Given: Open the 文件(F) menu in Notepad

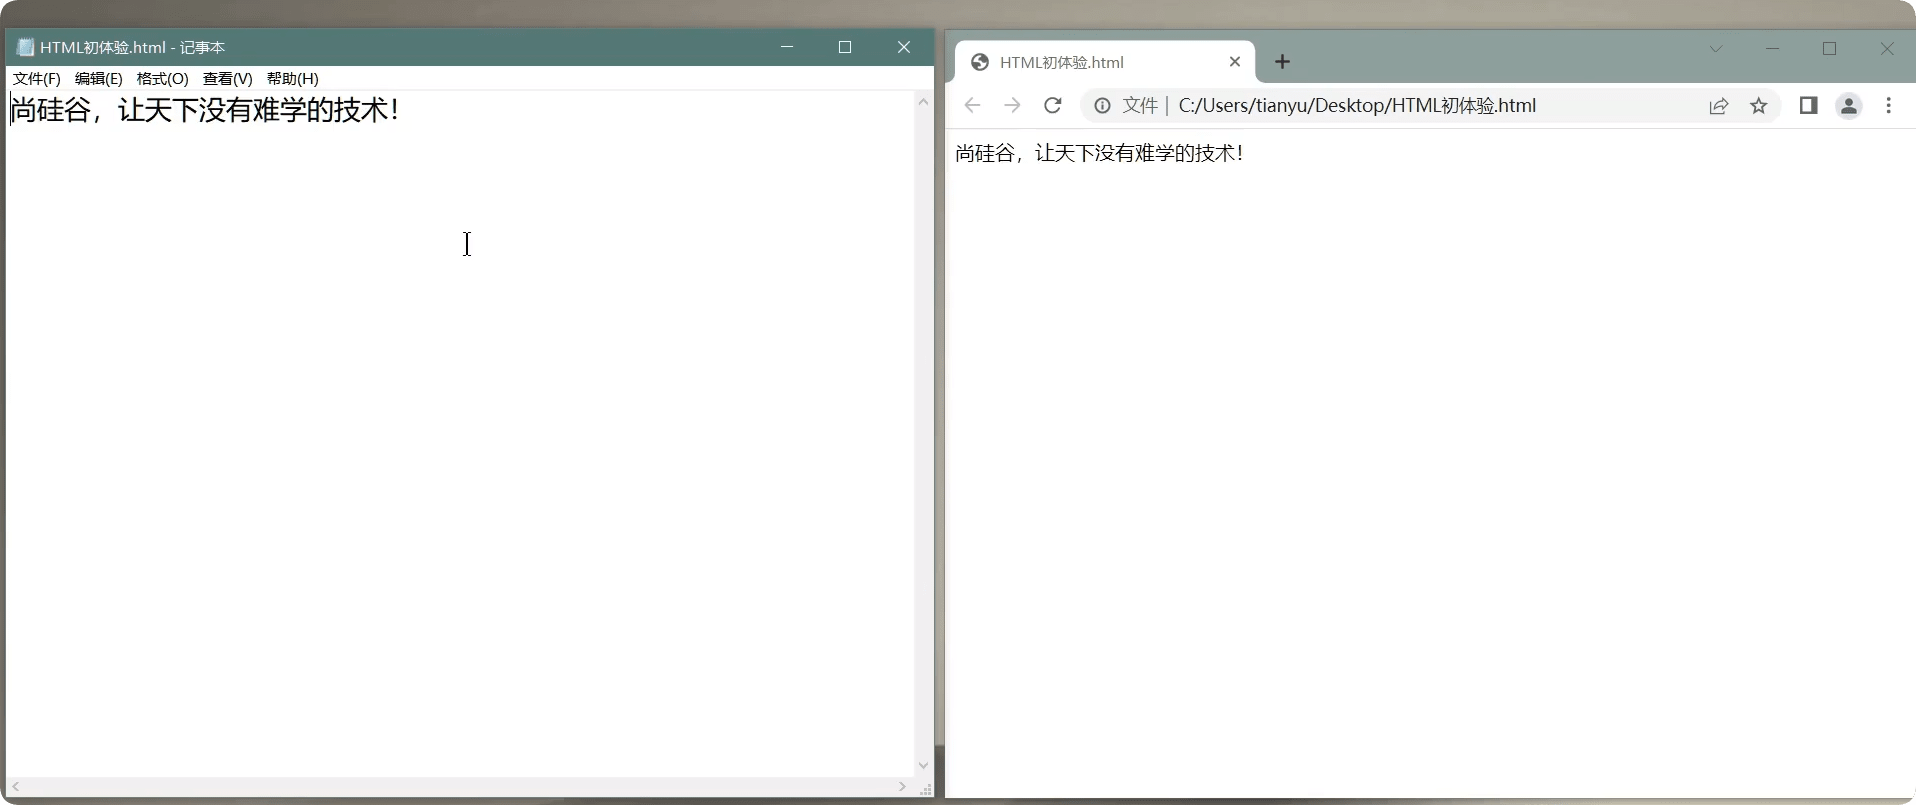Looking at the screenshot, I should click(37, 79).
